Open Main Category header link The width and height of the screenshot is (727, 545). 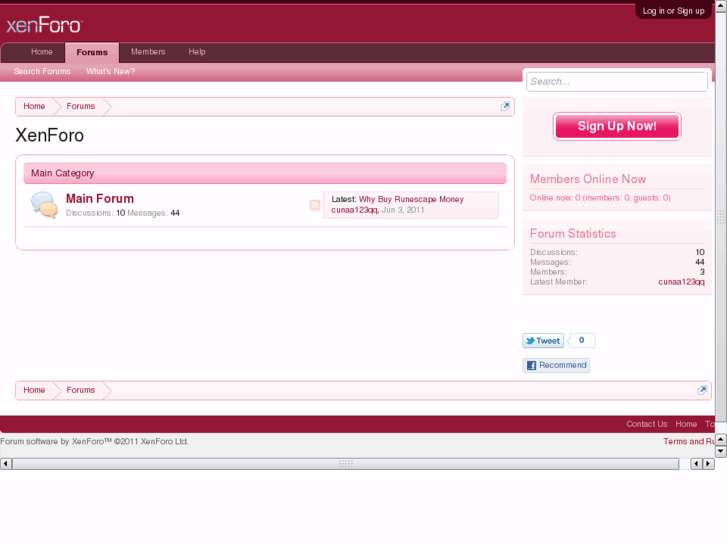pos(63,173)
